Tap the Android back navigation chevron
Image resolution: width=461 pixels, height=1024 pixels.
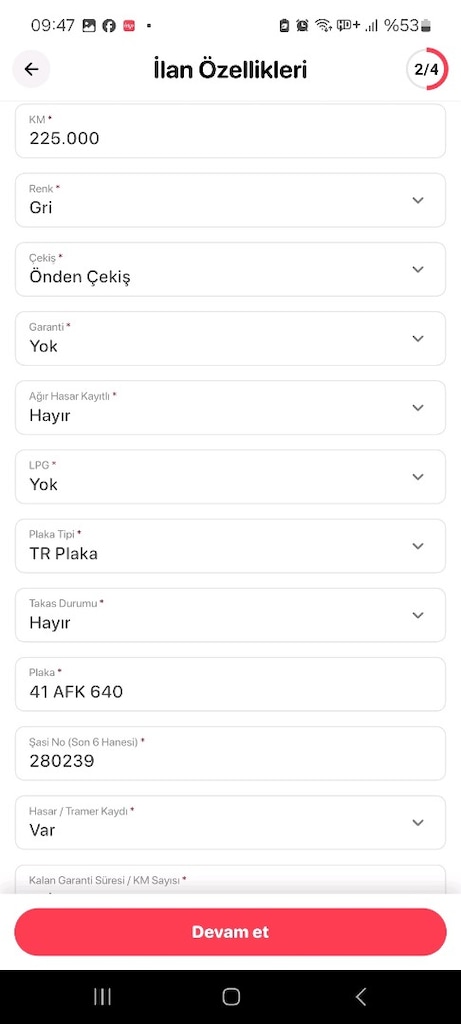[360, 996]
